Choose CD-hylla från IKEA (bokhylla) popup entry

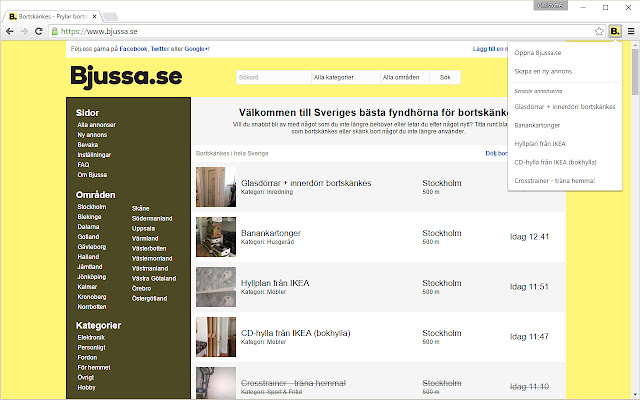click(555, 162)
